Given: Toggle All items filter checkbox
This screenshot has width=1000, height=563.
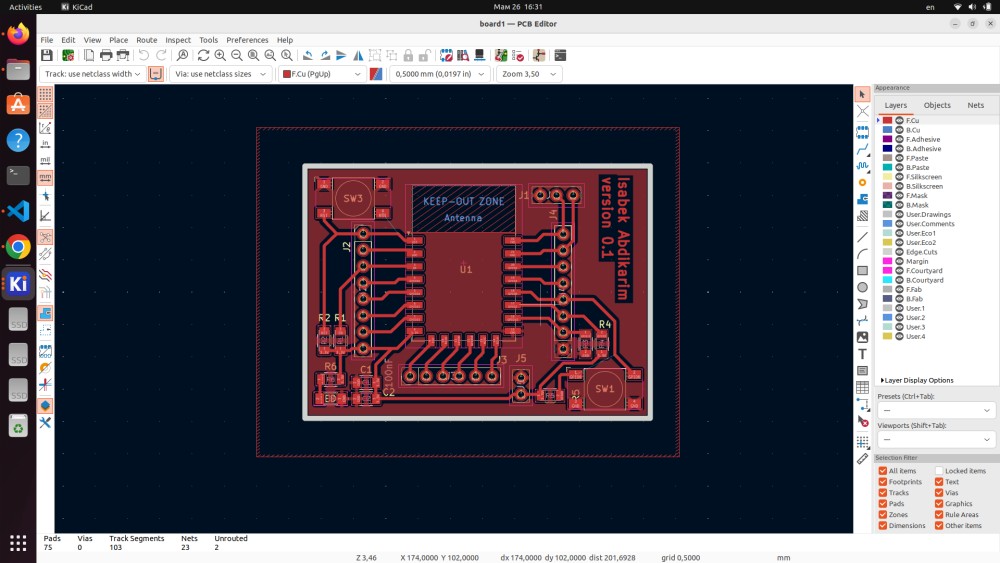Looking at the screenshot, I should 883,471.
